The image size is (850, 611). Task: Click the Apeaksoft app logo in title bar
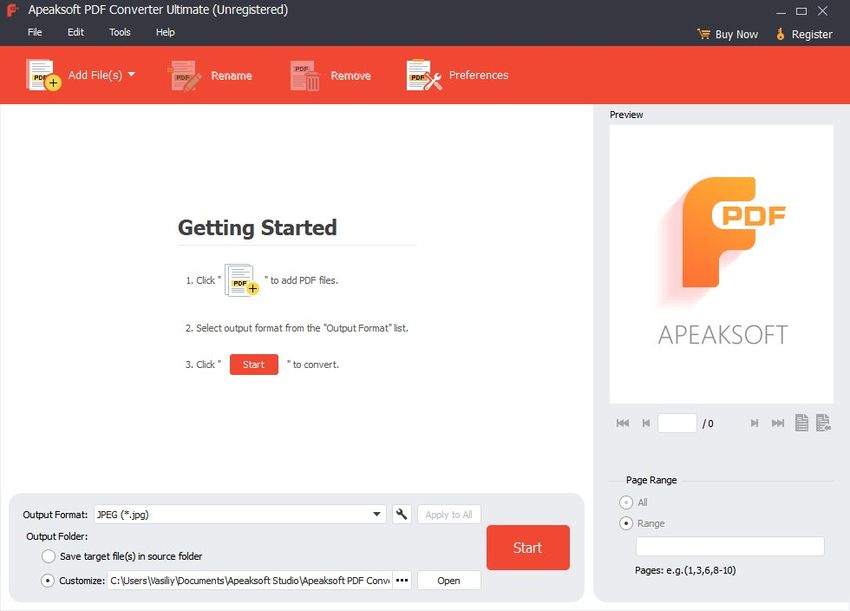[x=12, y=10]
